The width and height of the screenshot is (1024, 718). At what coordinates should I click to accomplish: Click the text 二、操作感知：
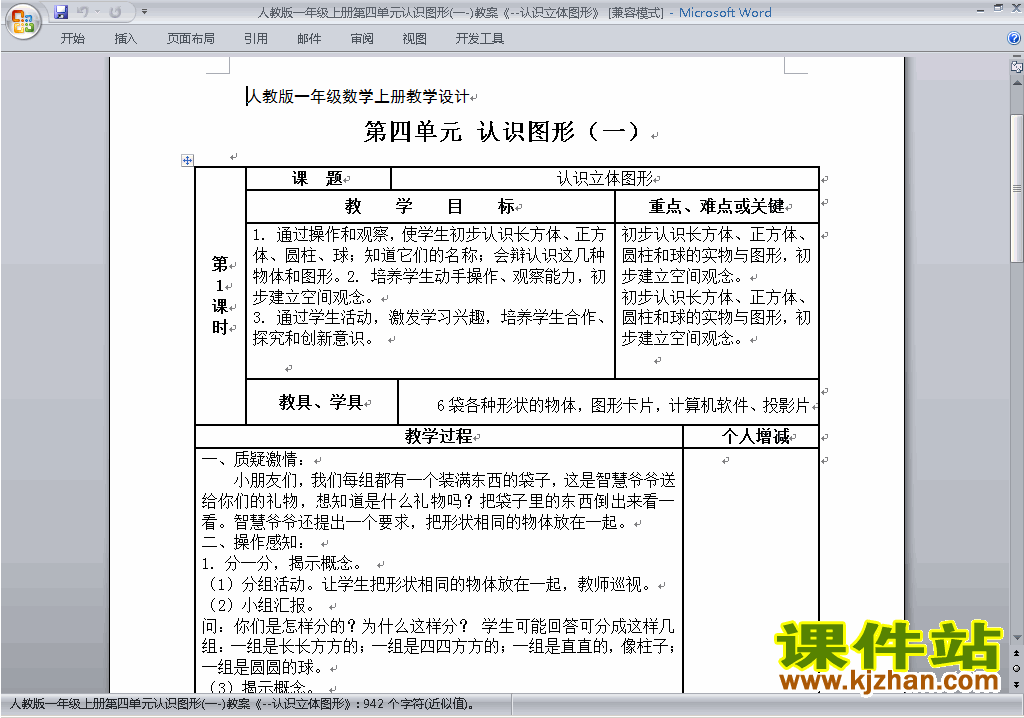[253, 542]
